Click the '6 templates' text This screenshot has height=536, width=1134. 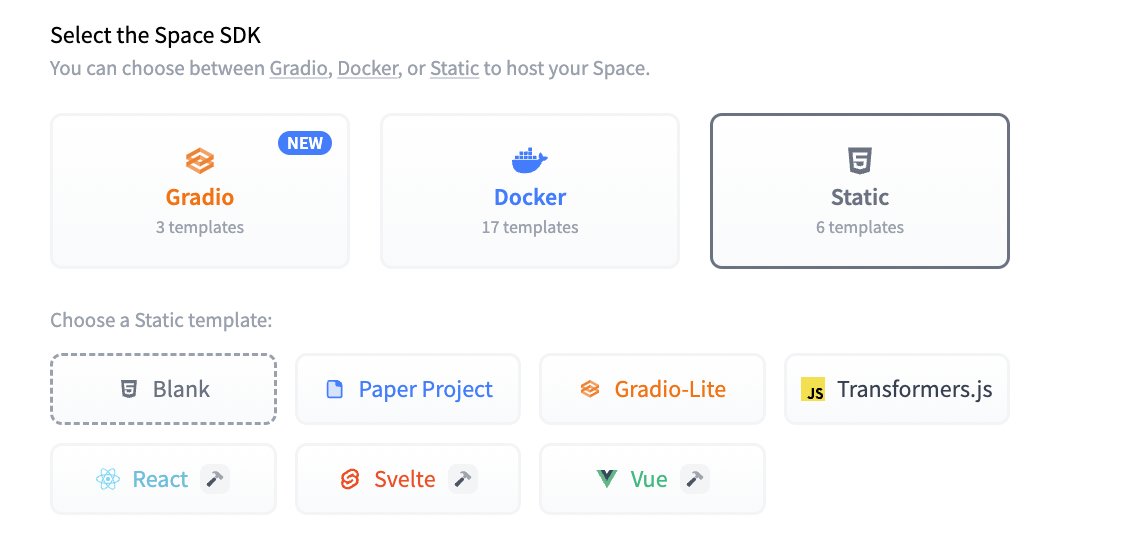tap(860, 227)
